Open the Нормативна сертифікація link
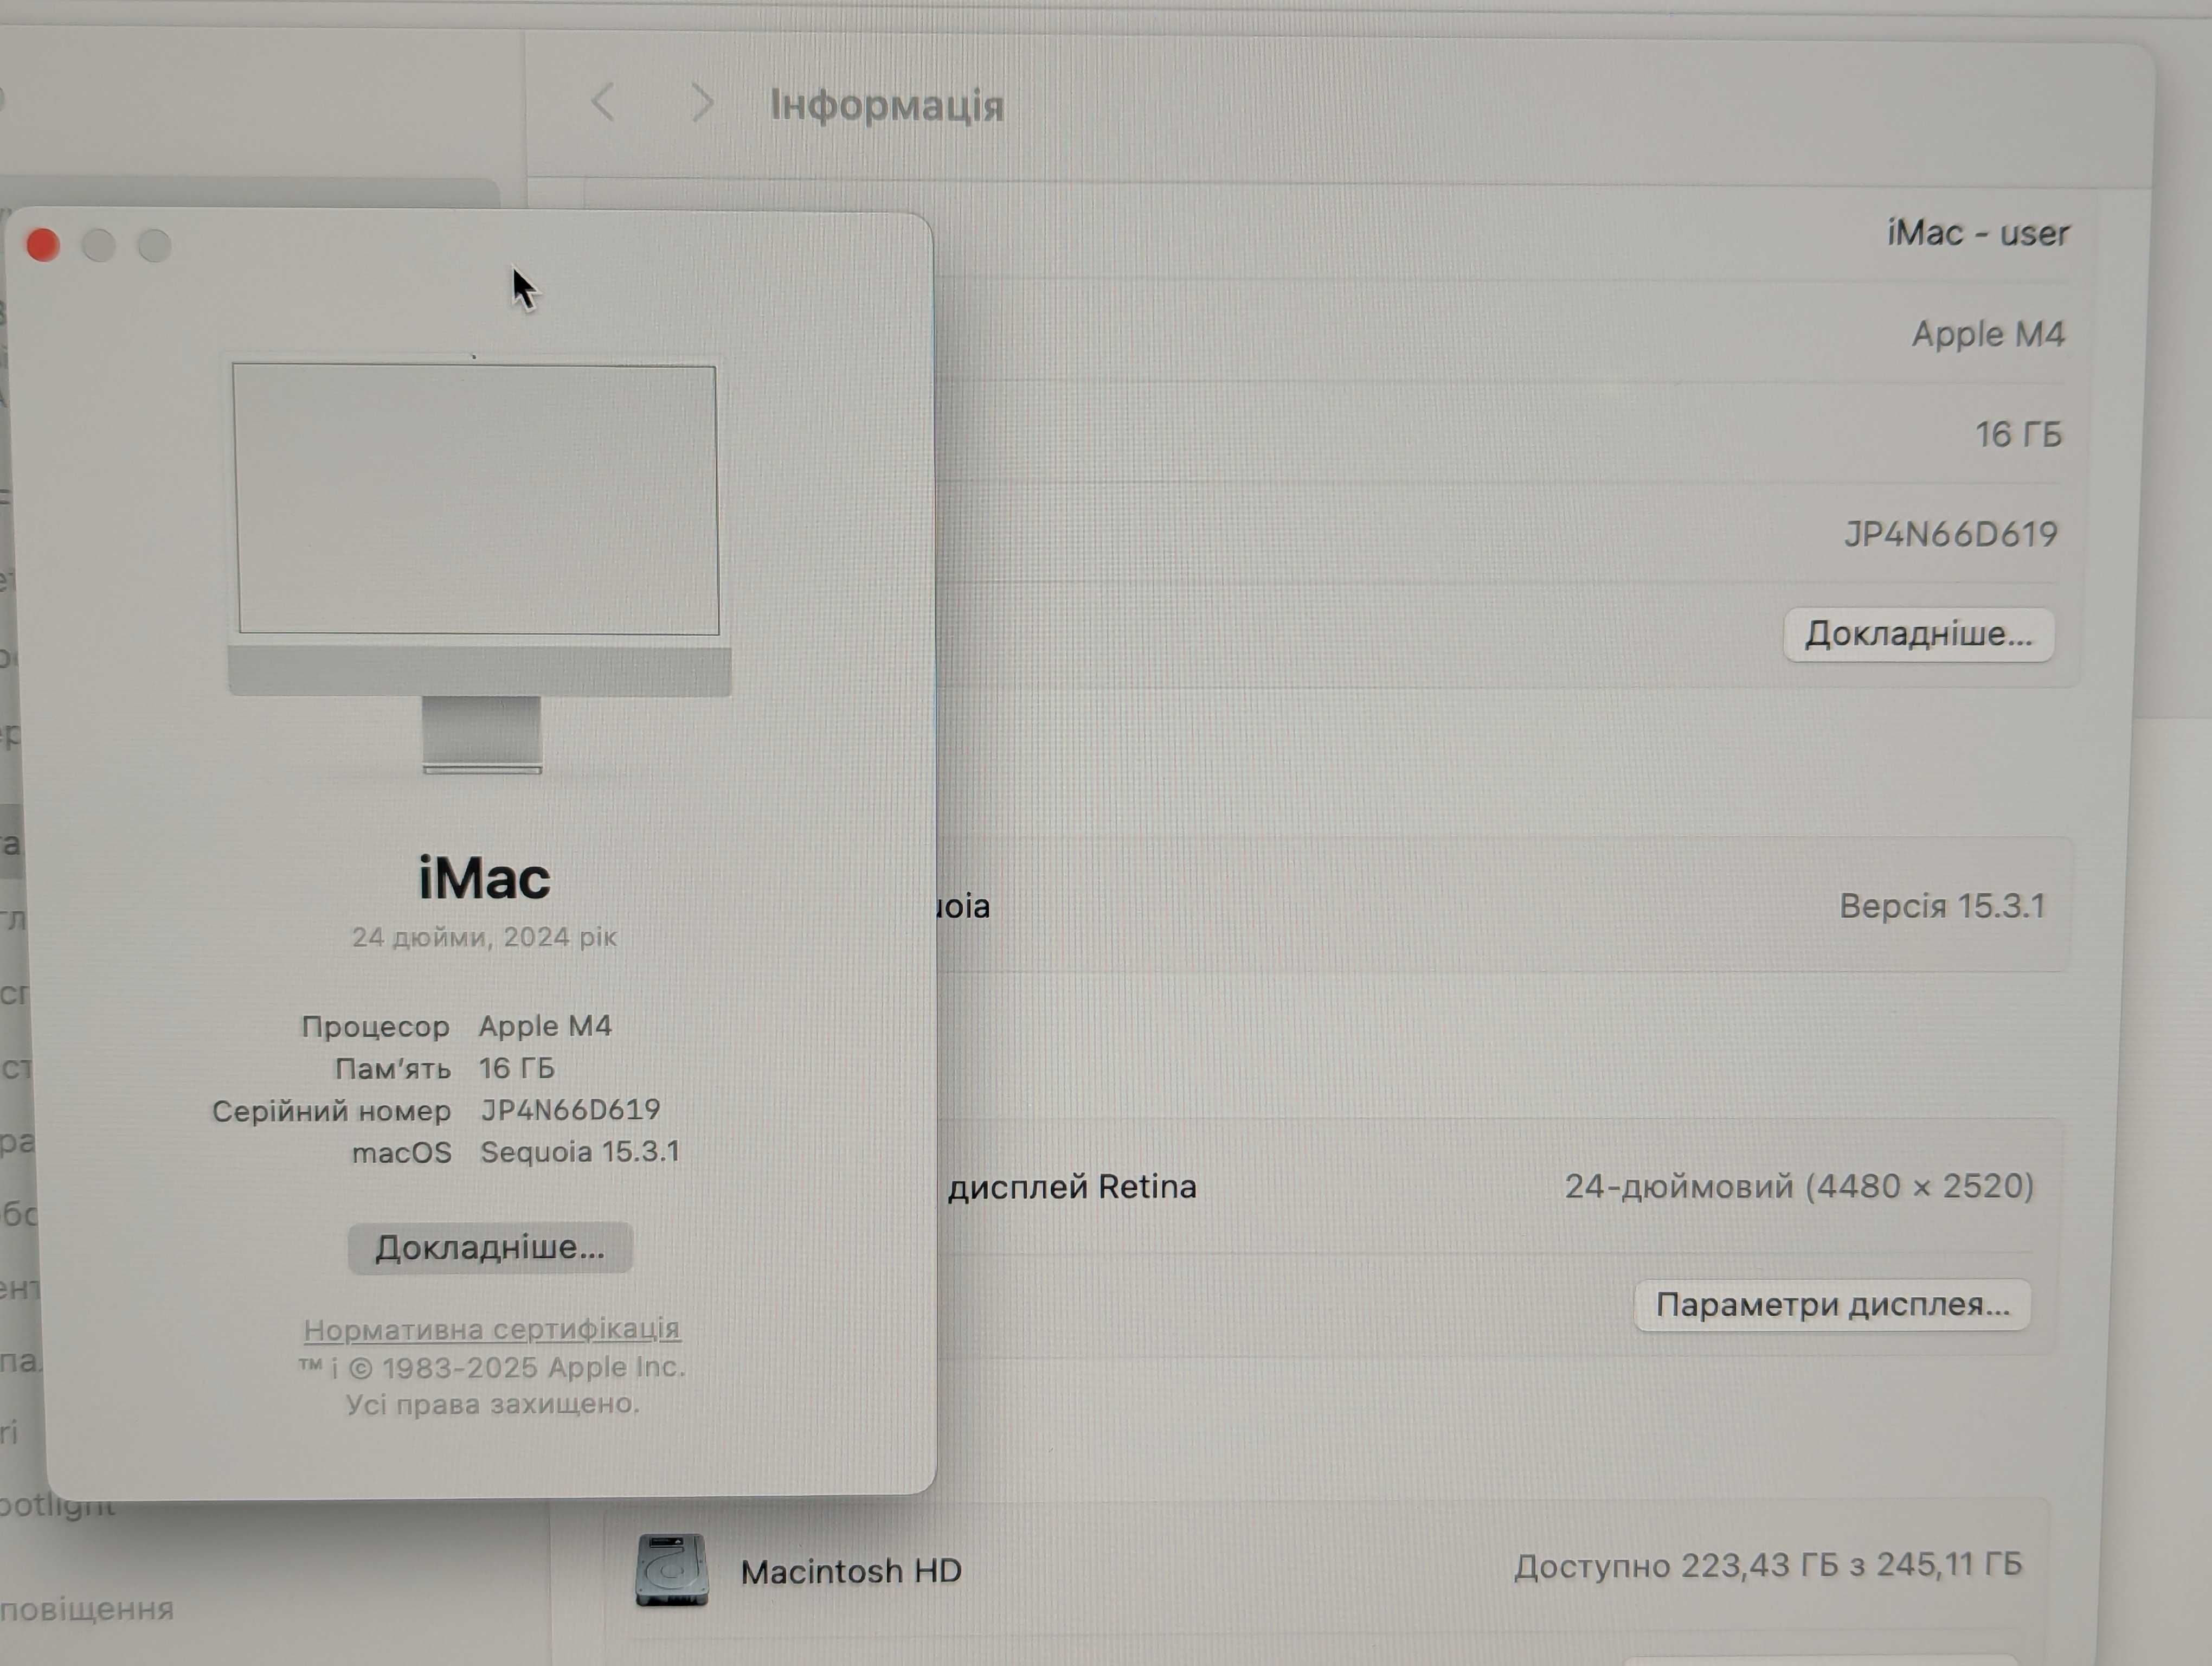Image resolution: width=2212 pixels, height=1666 pixels. click(492, 1329)
